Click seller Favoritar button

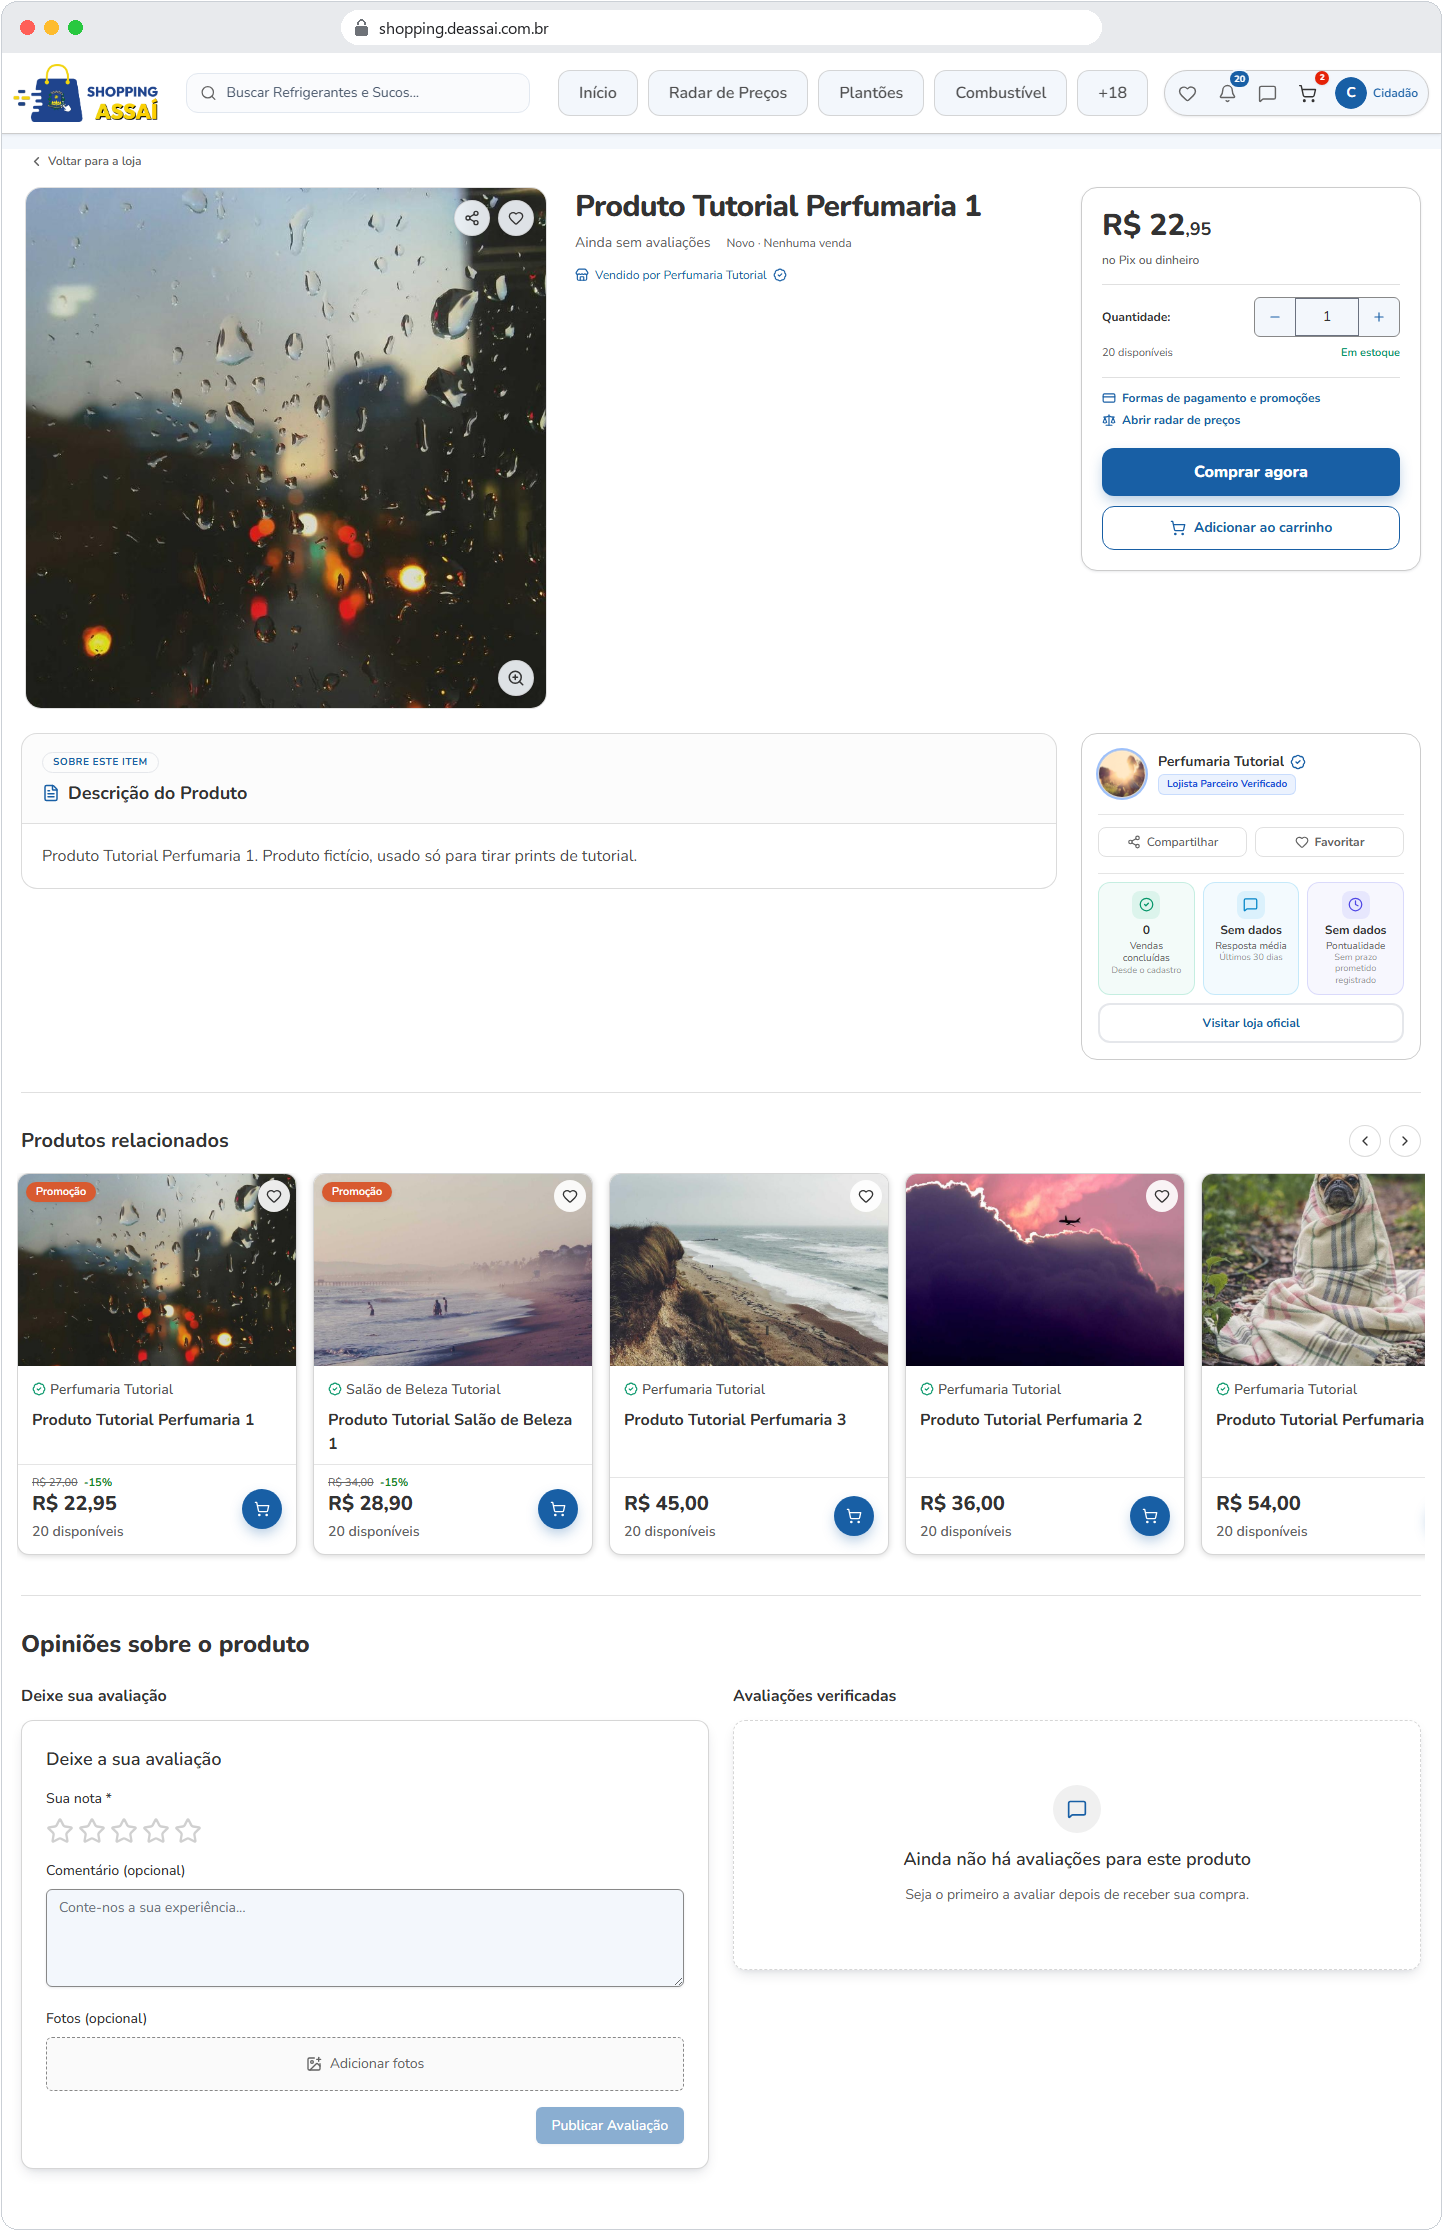[1330, 842]
